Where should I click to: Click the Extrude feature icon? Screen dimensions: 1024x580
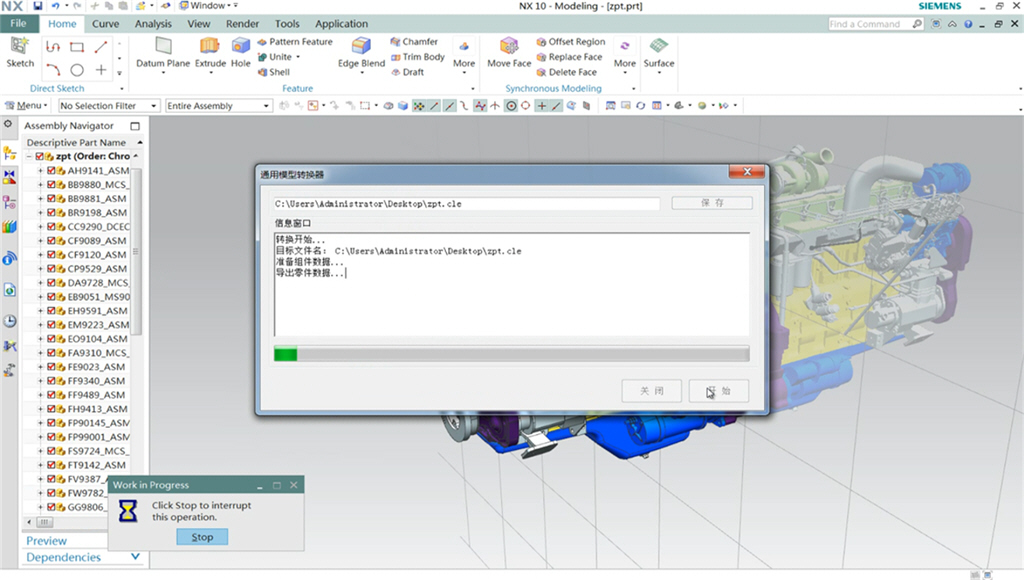coord(210,47)
